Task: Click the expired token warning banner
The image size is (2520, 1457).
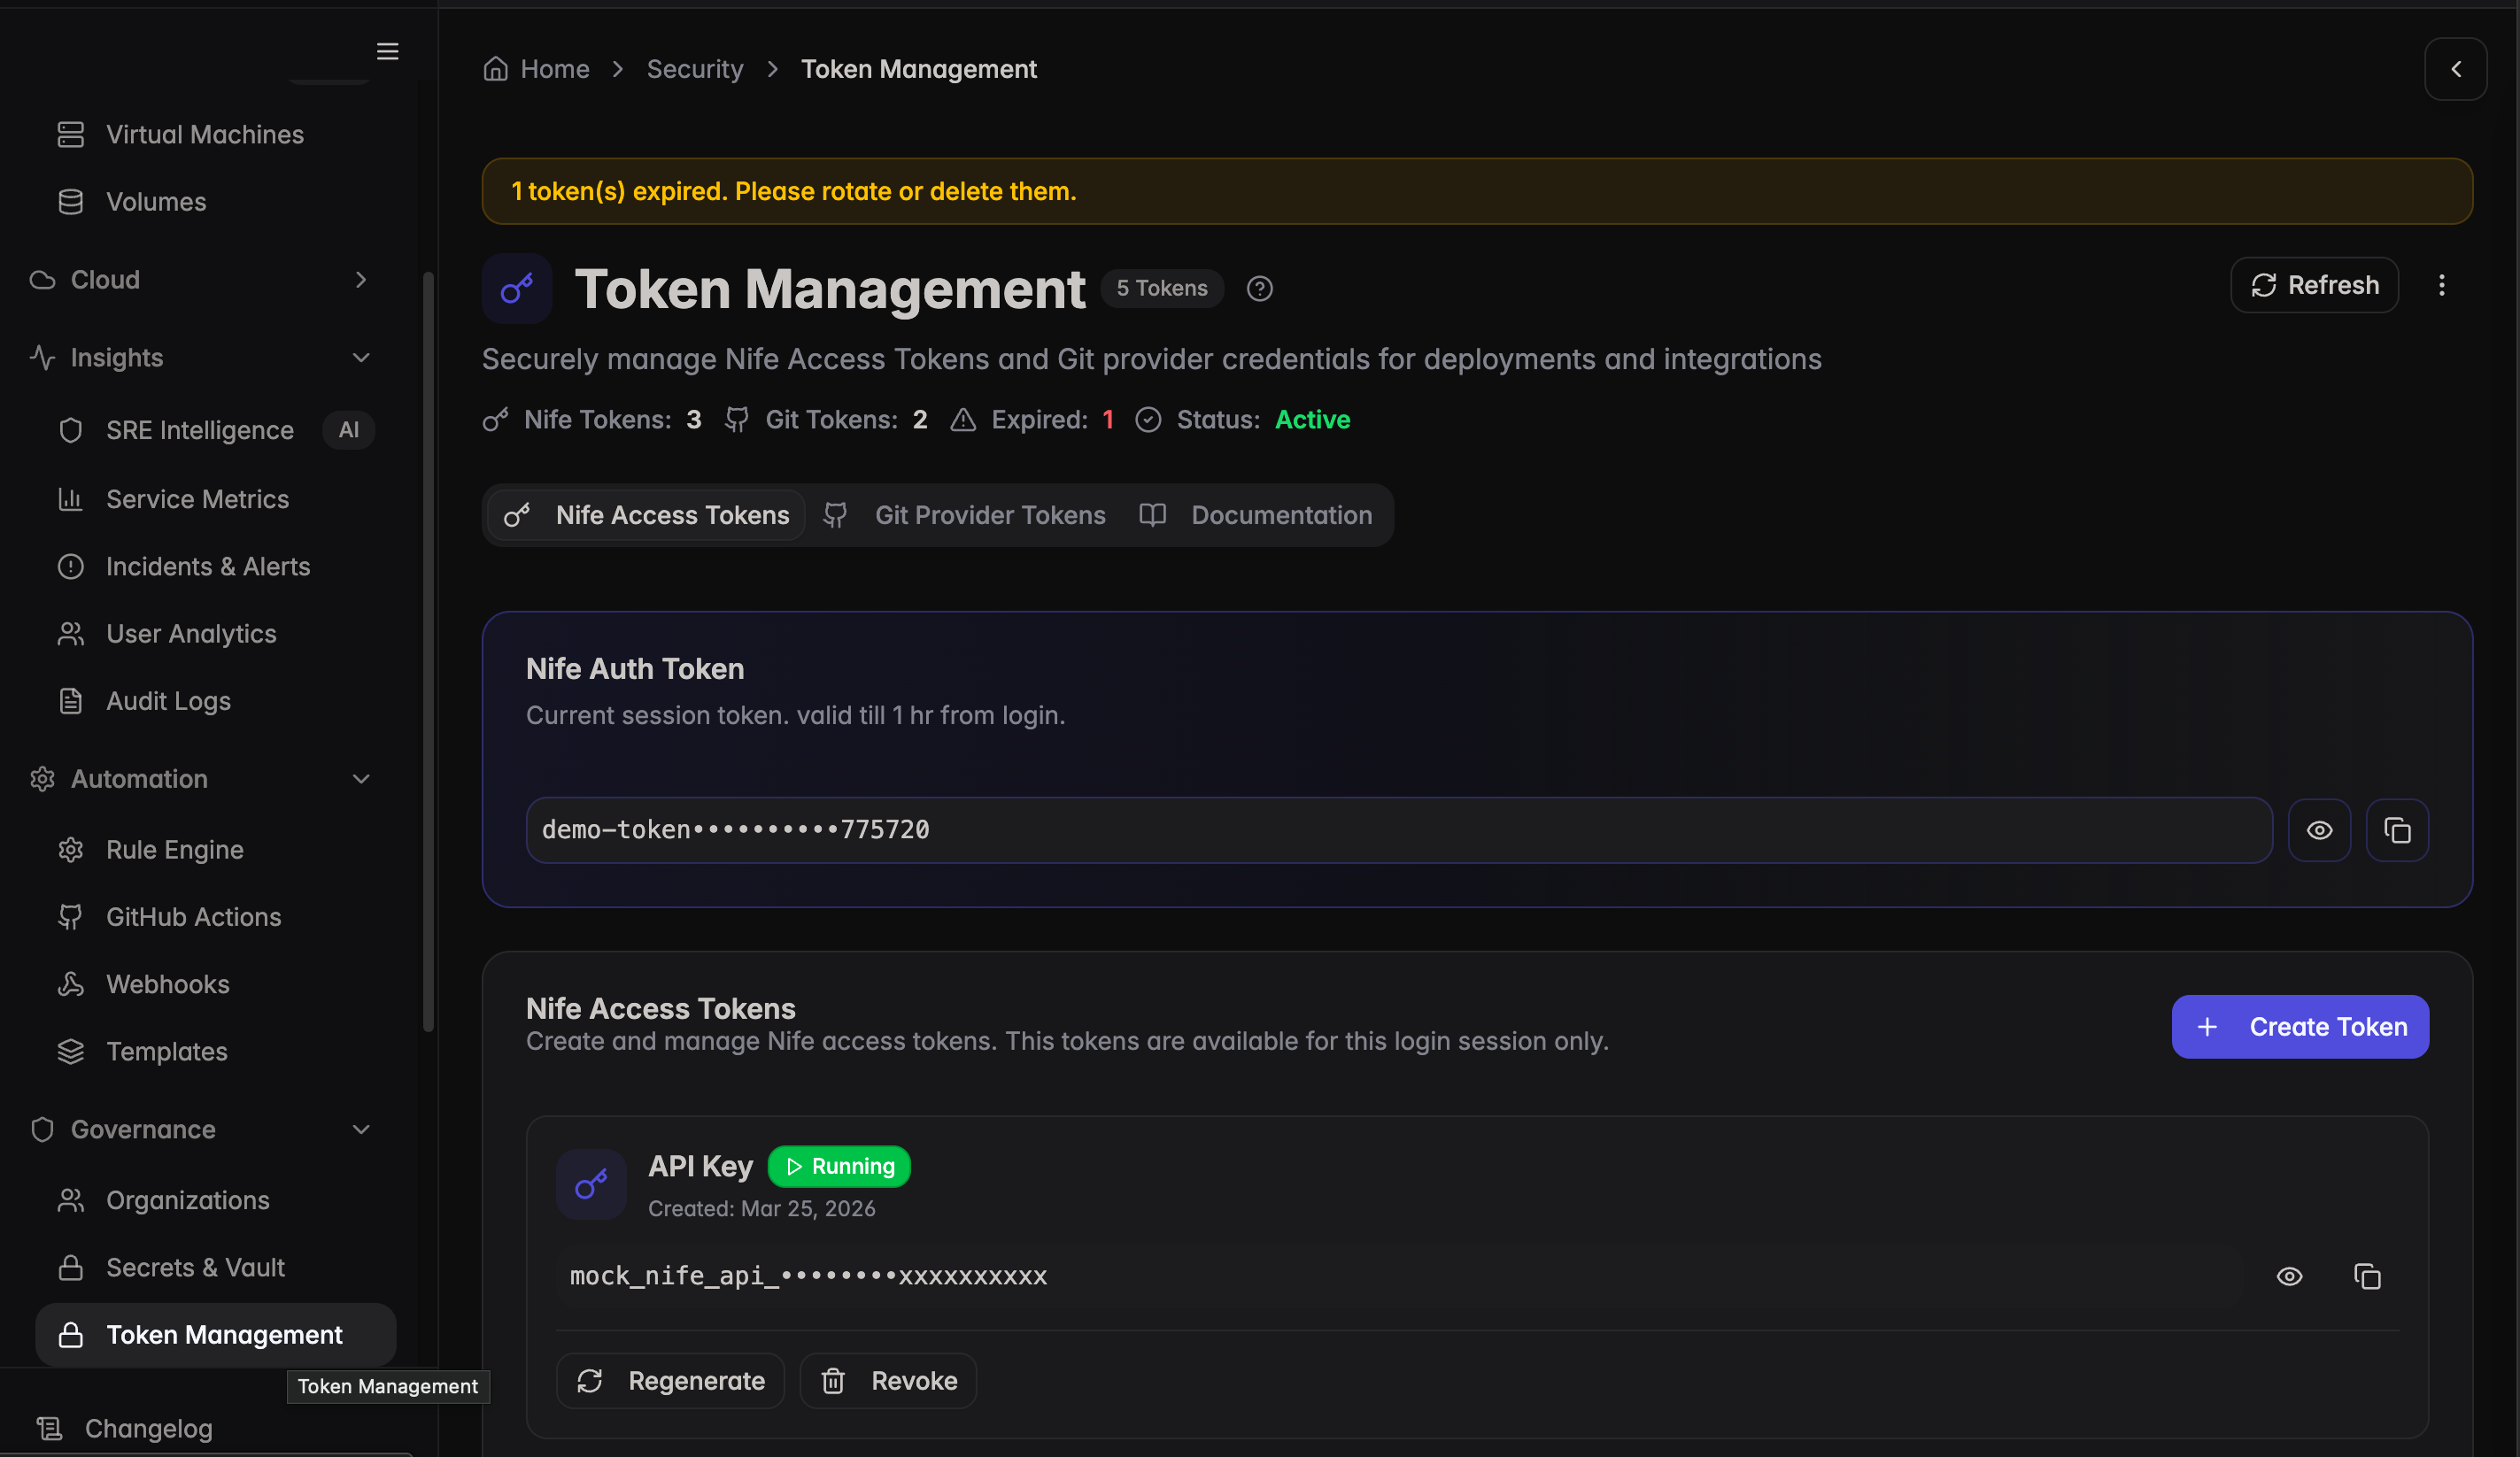Action: tap(1477, 191)
